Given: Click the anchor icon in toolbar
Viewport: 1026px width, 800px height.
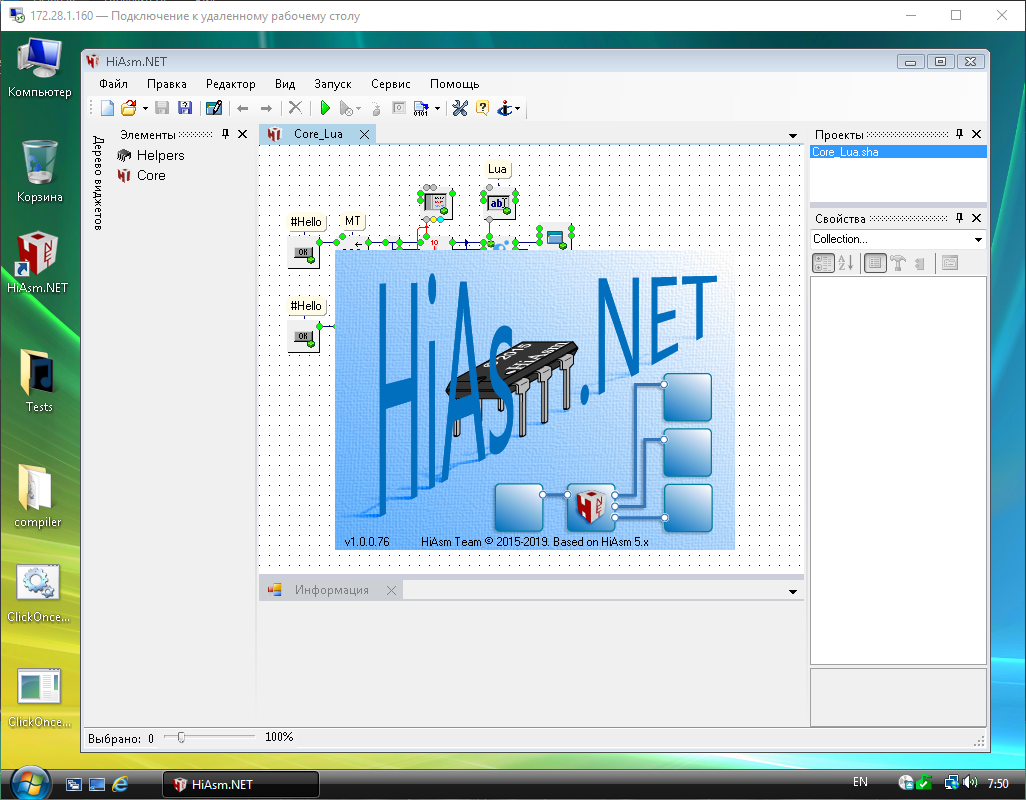Looking at the screenshot, I should [x=505, y=108].
